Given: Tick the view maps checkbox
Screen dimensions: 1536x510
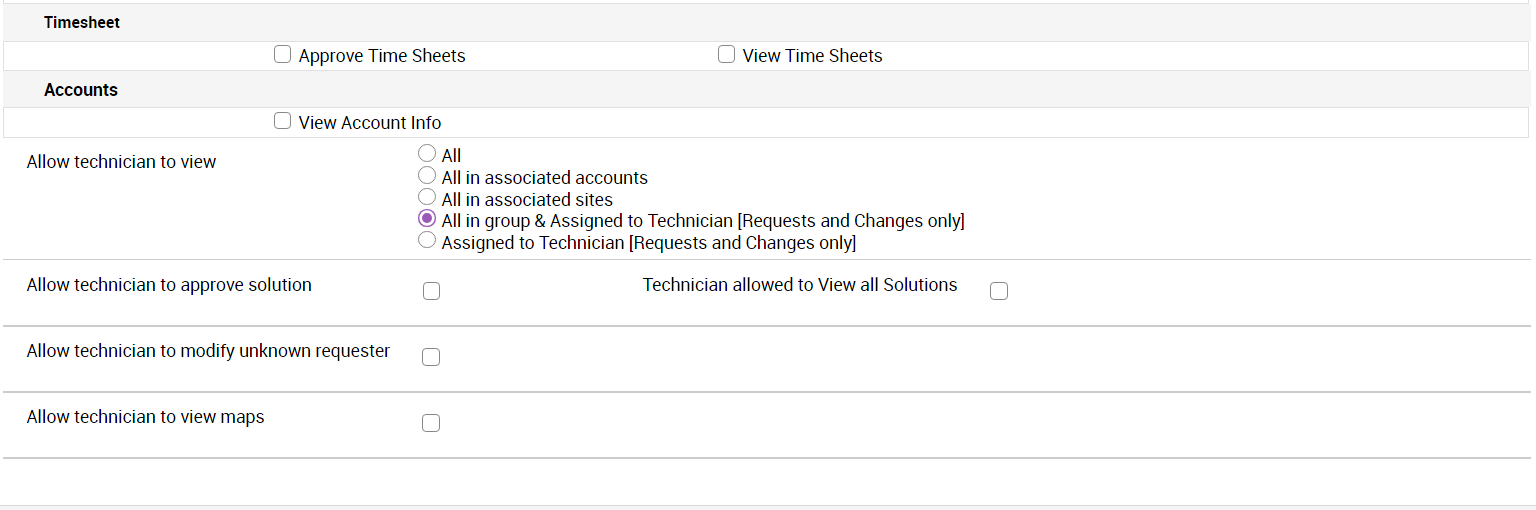Looking at the screenshot, I should pos(431,423).
